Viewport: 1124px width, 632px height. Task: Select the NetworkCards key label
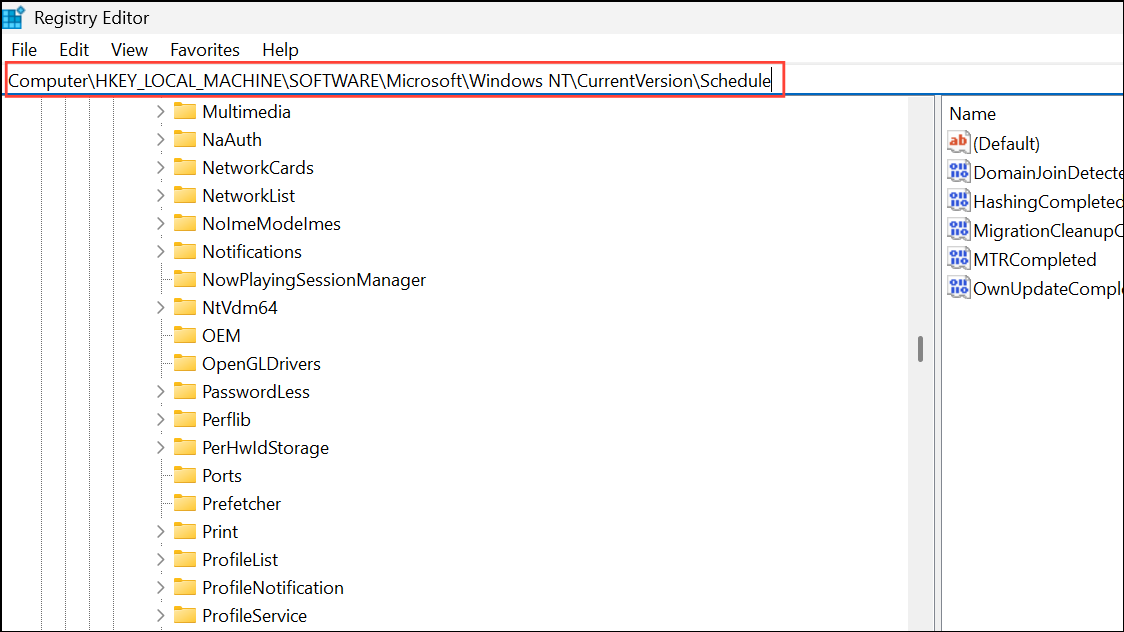tap(258, 168)
